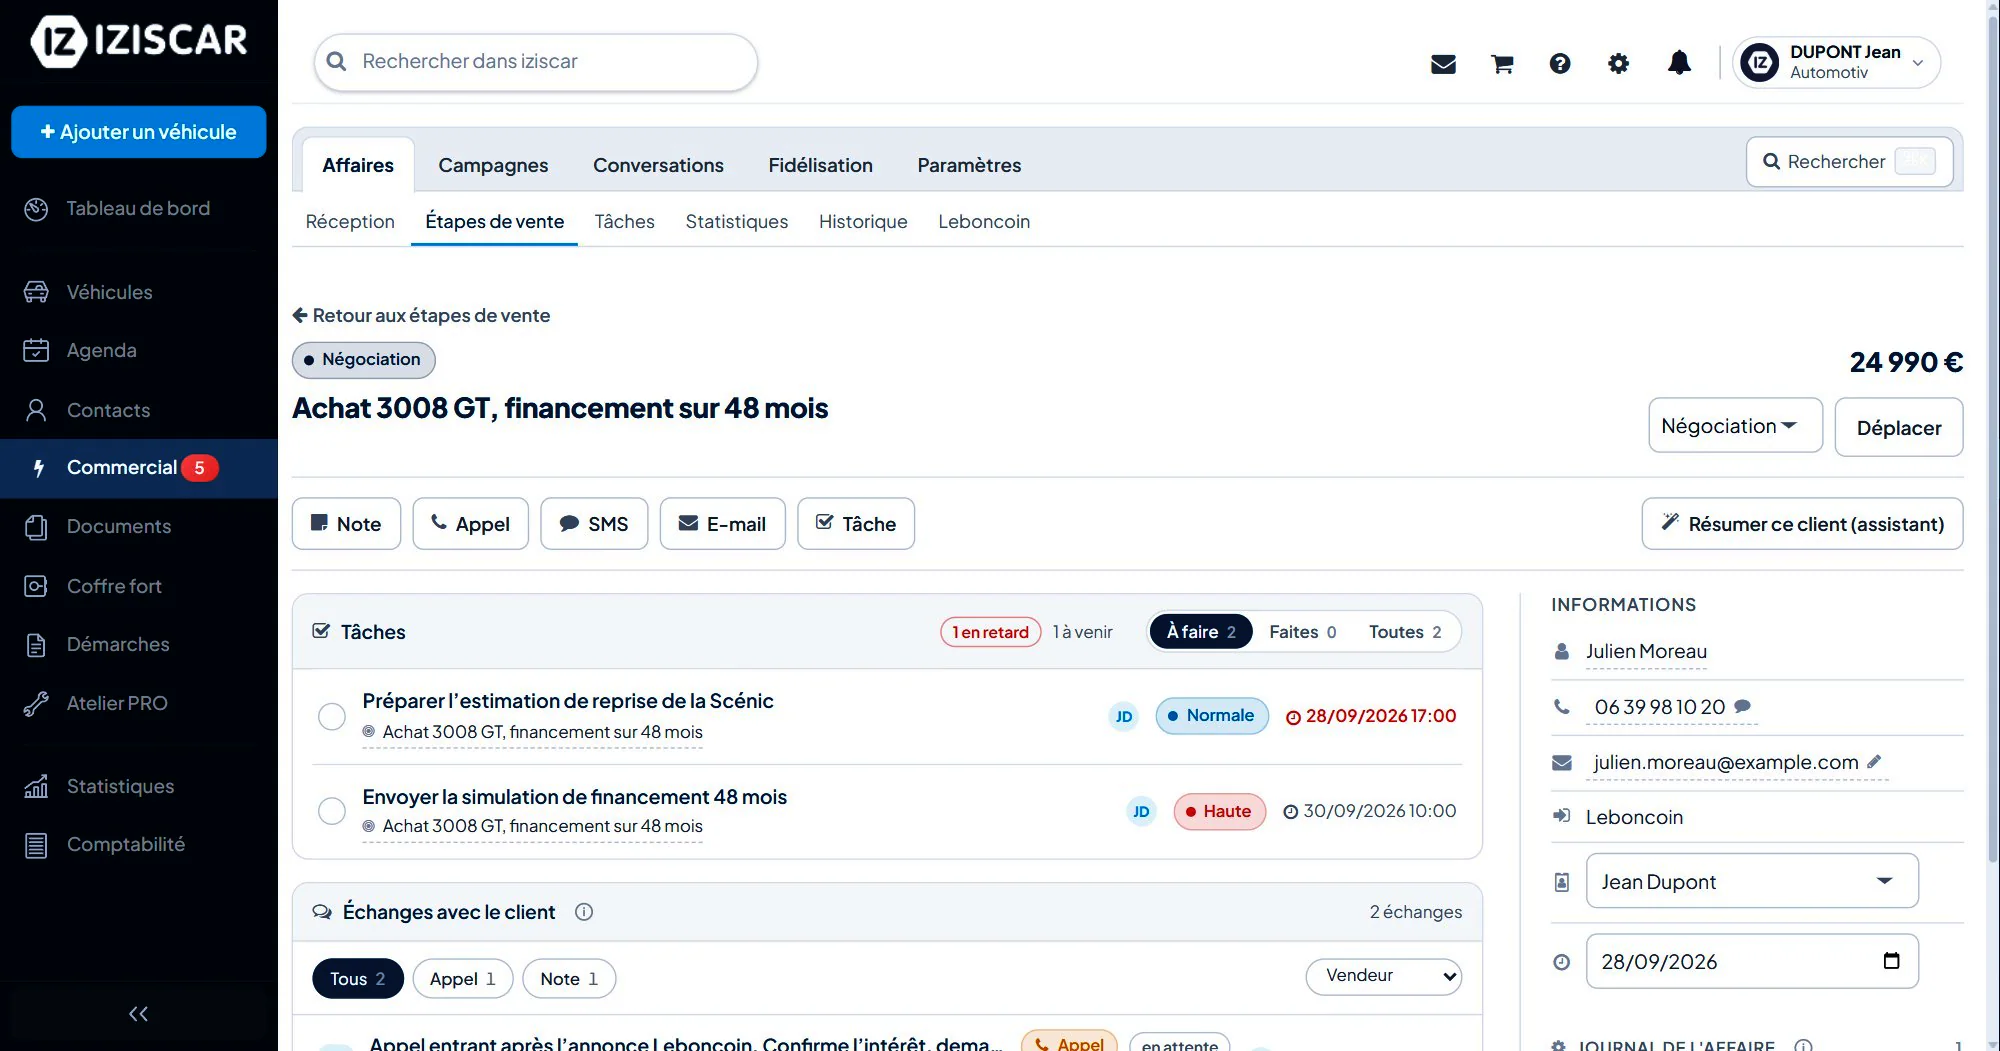Filter exchanges by Appel
2000x1051 pixels.
(462, 979)
